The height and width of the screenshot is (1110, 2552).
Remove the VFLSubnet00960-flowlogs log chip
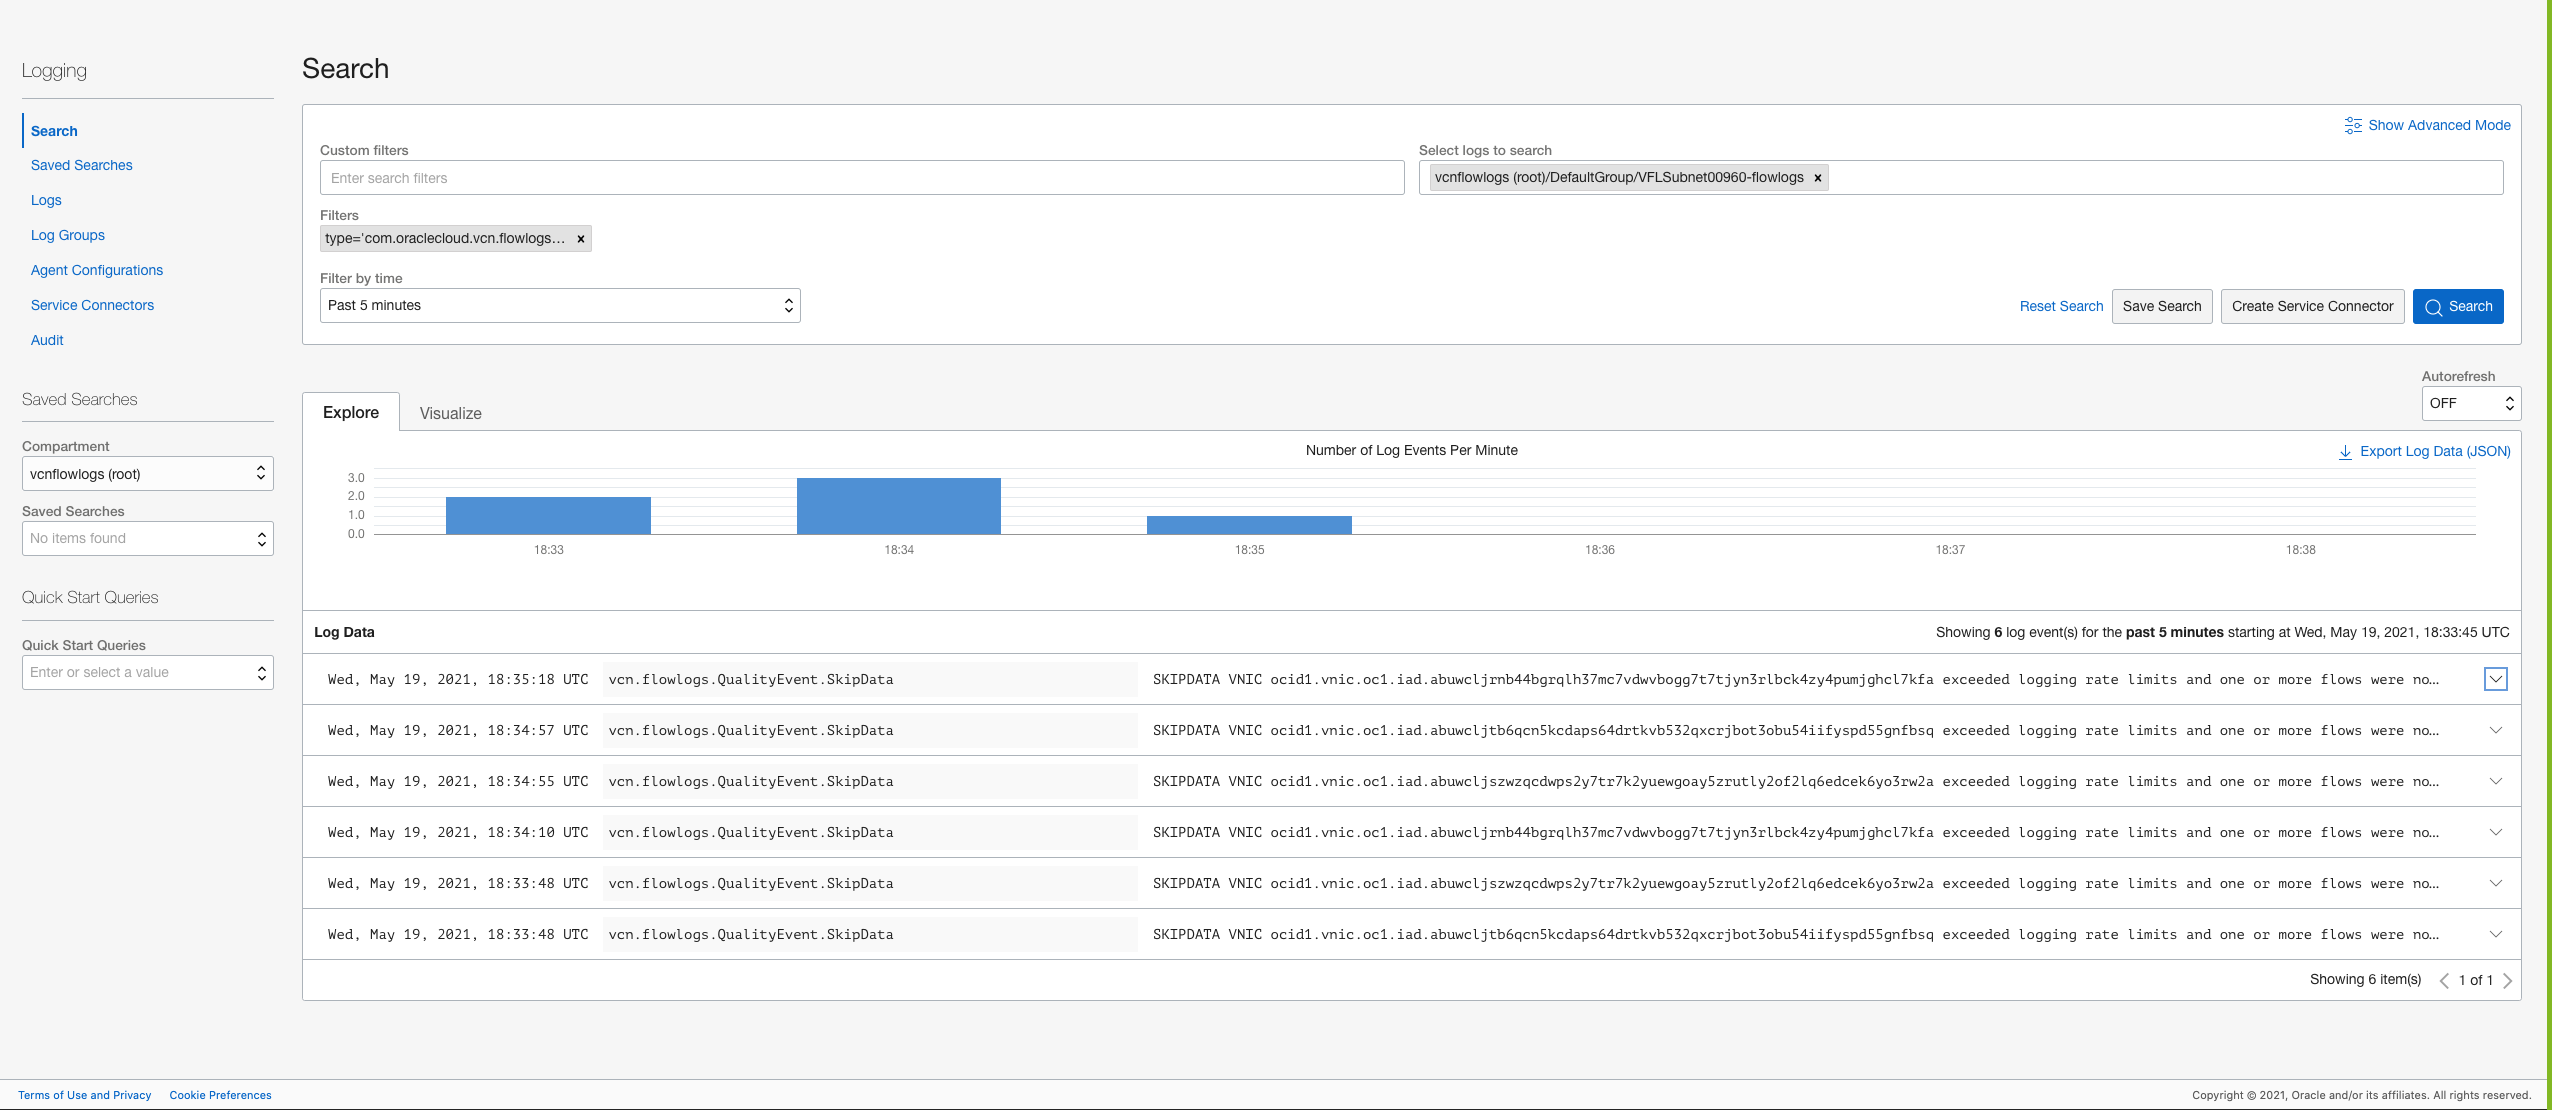click(x=1818, y=178)
